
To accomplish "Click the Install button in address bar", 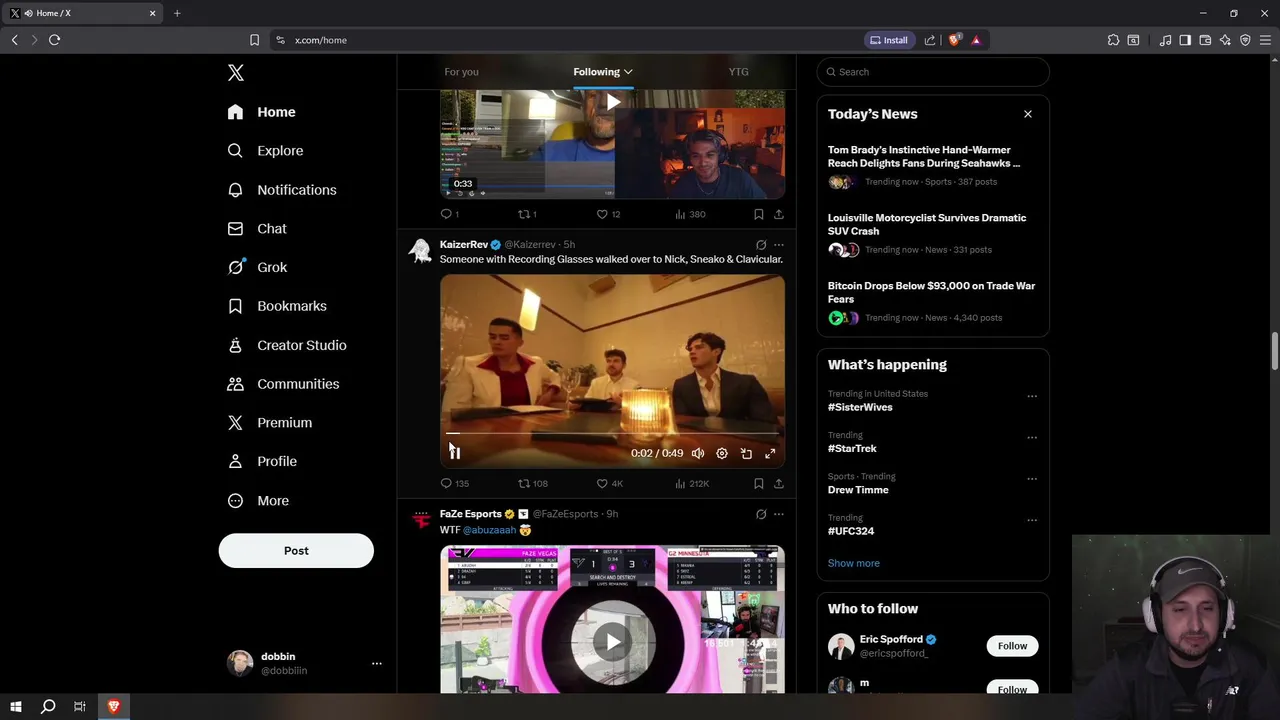I will 889,40.
